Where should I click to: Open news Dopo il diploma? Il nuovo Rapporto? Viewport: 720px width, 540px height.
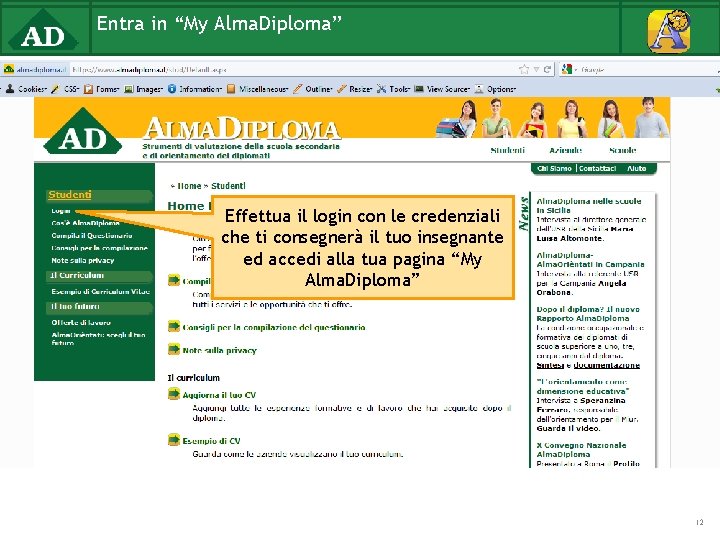pos(588,314)
